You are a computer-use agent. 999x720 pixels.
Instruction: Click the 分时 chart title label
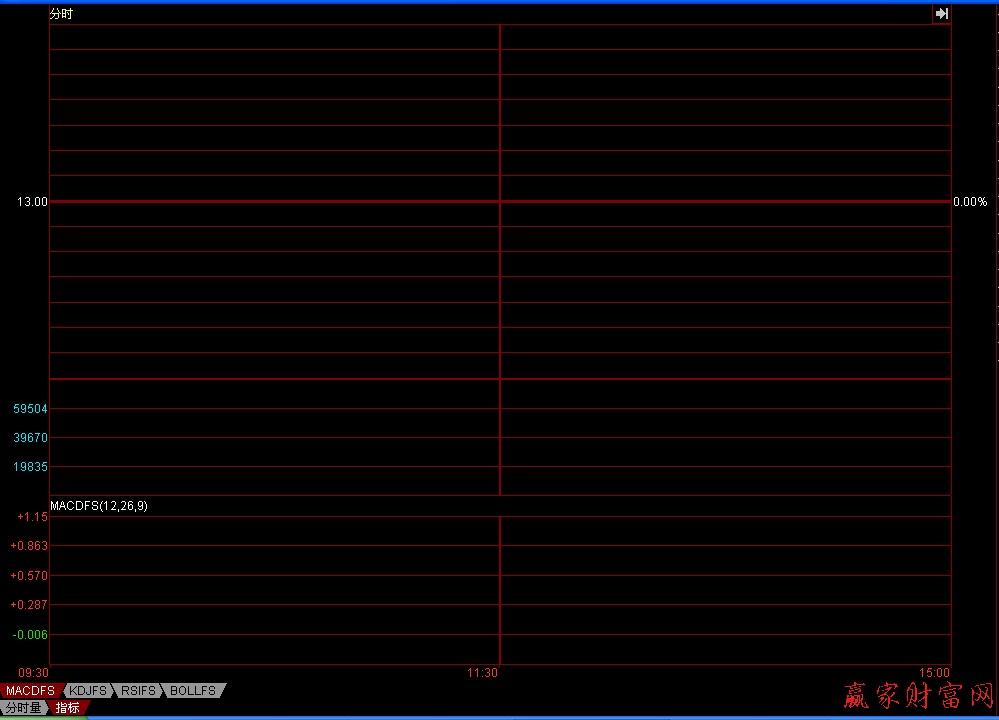coord(61,14)
